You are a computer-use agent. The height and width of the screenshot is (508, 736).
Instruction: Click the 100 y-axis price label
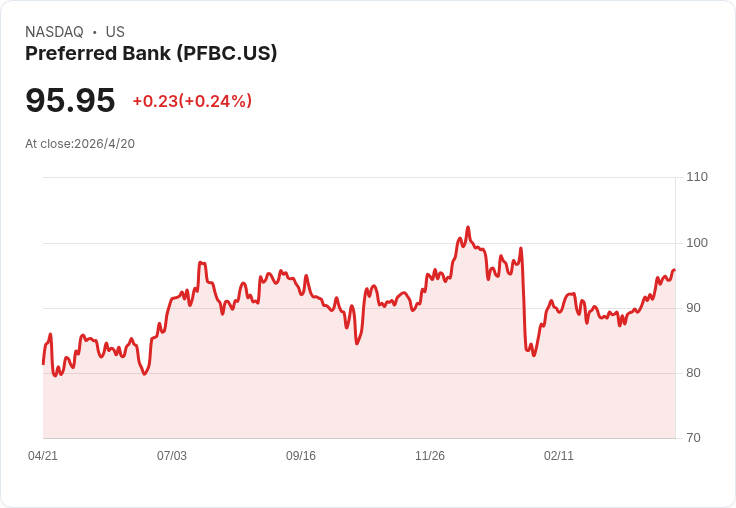coord(697,243)
